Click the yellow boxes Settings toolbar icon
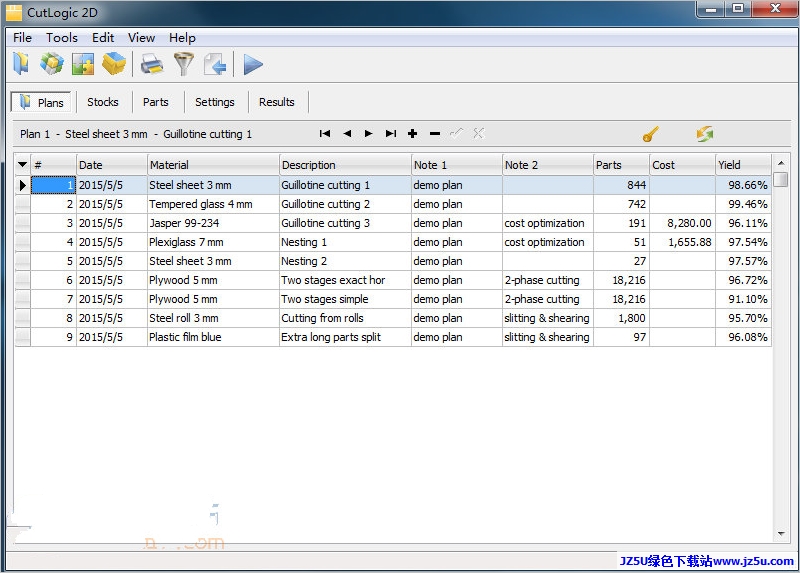The height and width of the screenshot is (573, 800). coord(114,64)
